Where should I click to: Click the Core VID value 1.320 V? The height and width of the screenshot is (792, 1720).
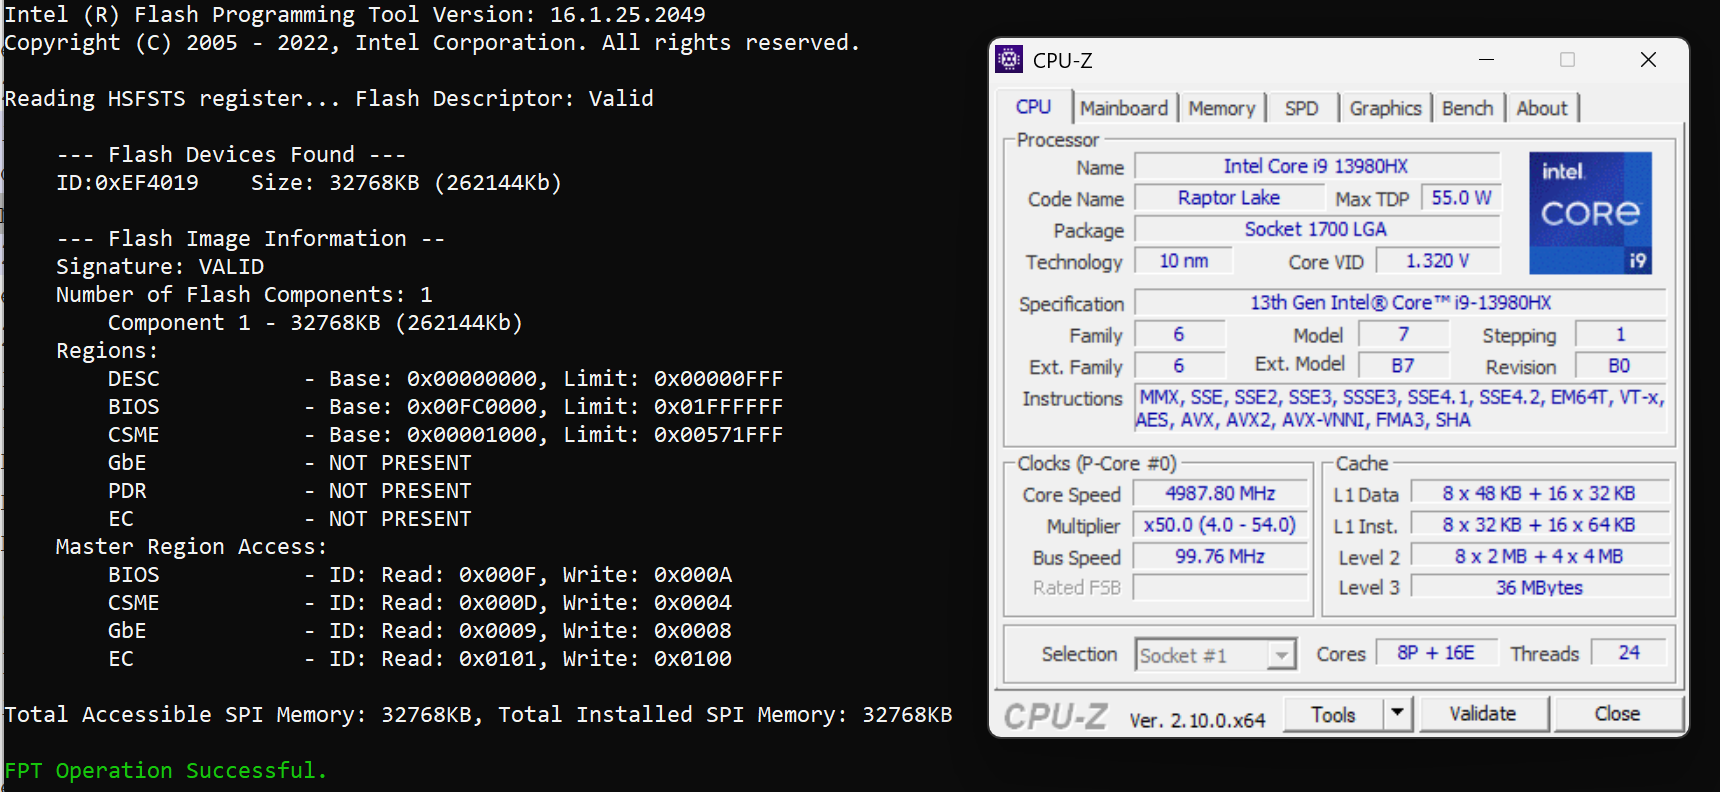[1437, 261]
